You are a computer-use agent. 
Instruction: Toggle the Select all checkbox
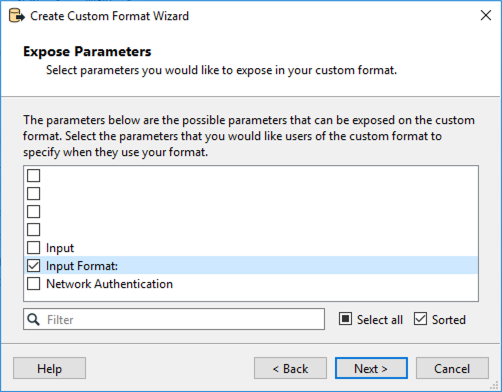345,319
